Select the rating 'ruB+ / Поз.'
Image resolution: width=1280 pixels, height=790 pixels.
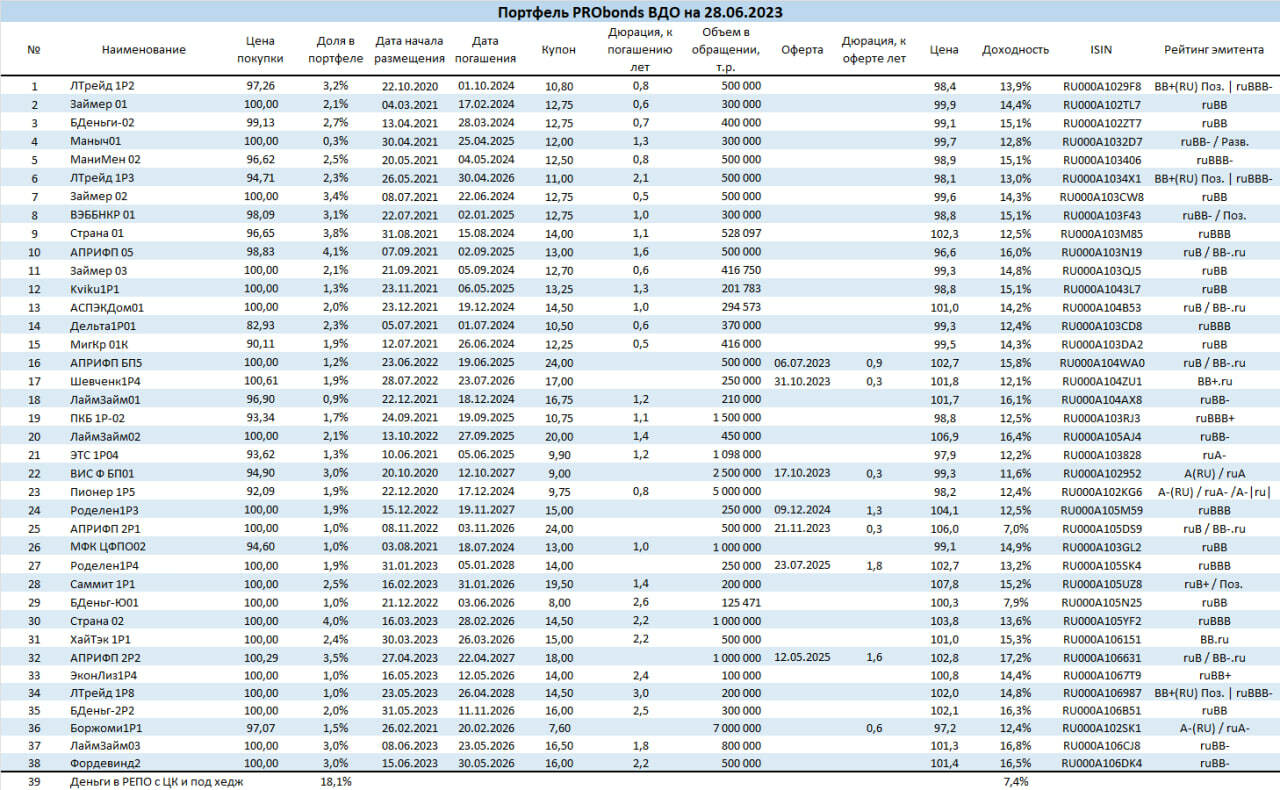[1214, 584]
